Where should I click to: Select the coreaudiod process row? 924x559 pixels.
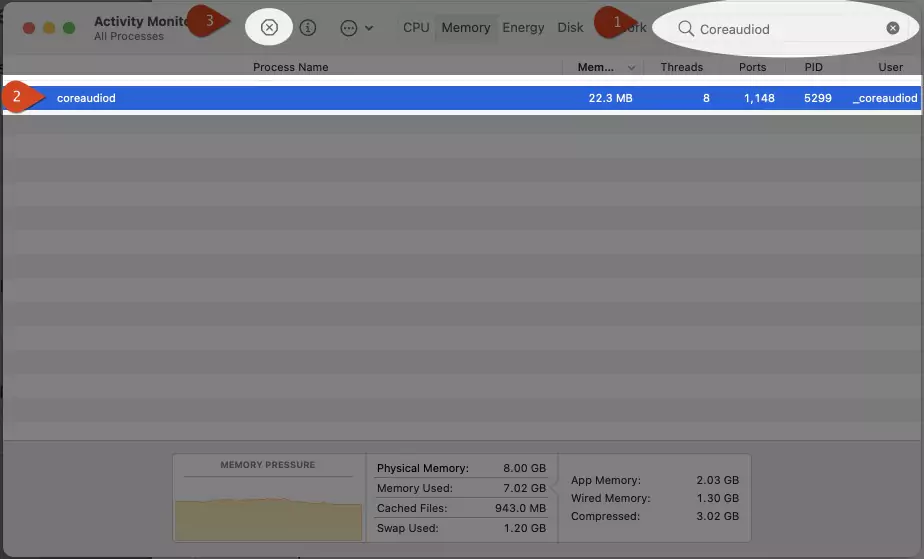462,98
